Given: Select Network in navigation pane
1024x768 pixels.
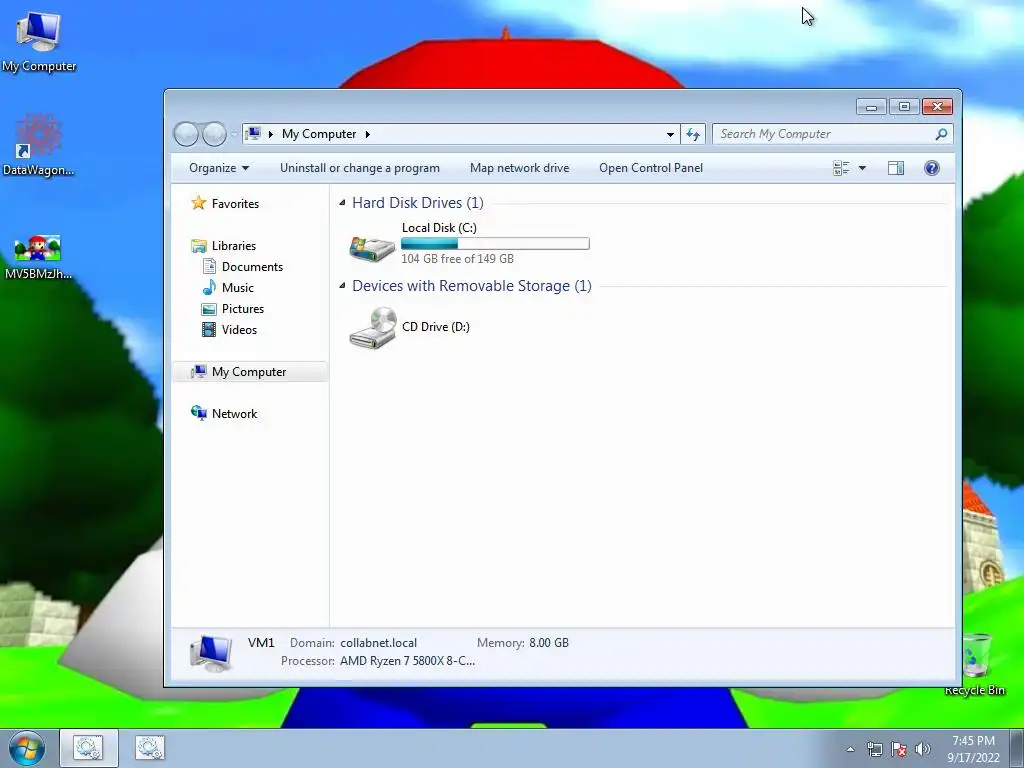Looking at the screenshot, I should click(224, 413).
